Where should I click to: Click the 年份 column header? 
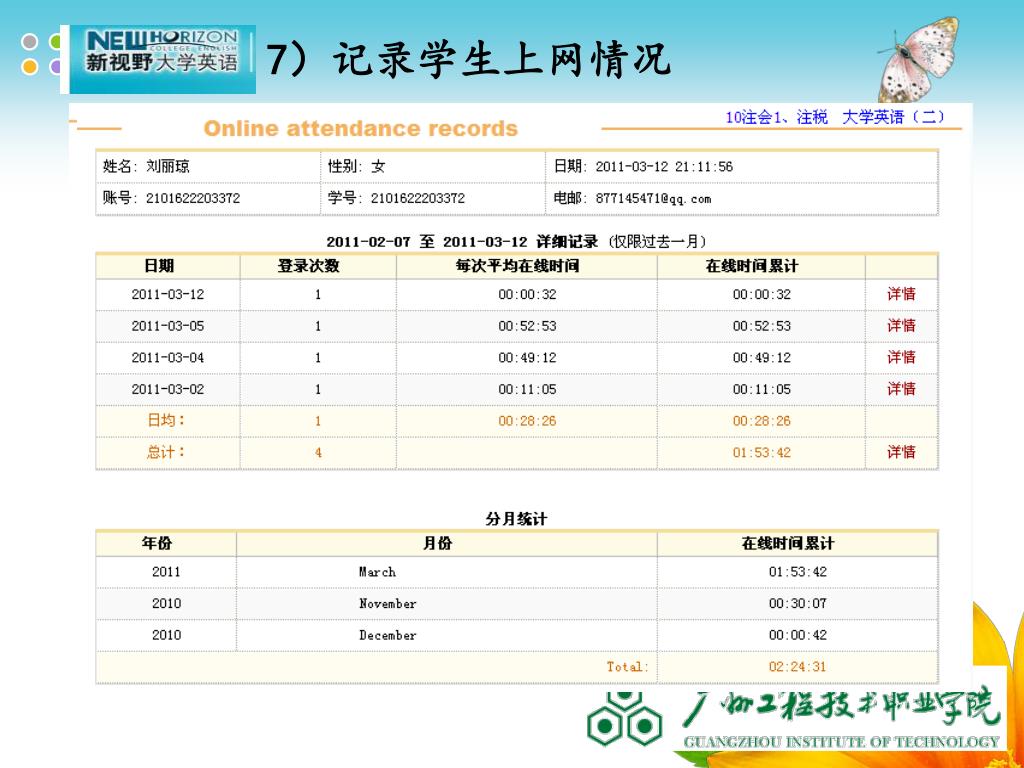point(157,543)
